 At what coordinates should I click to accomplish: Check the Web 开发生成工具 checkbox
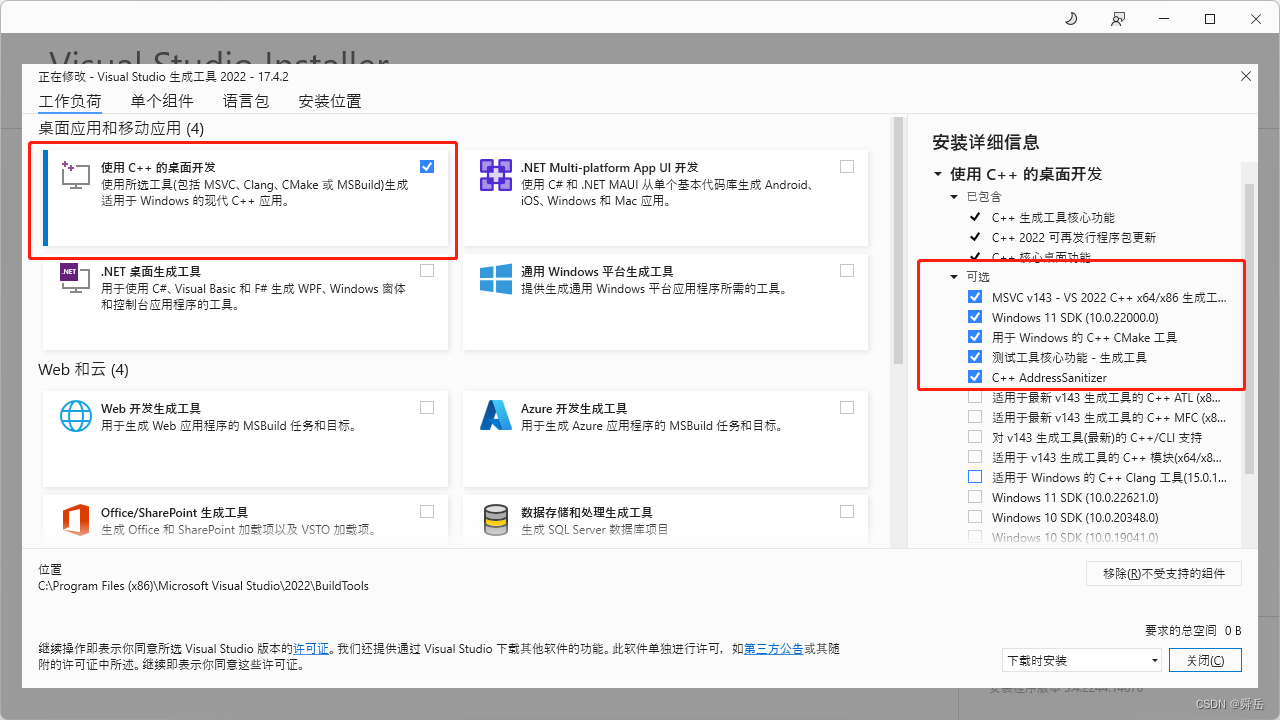pos(428,407)
